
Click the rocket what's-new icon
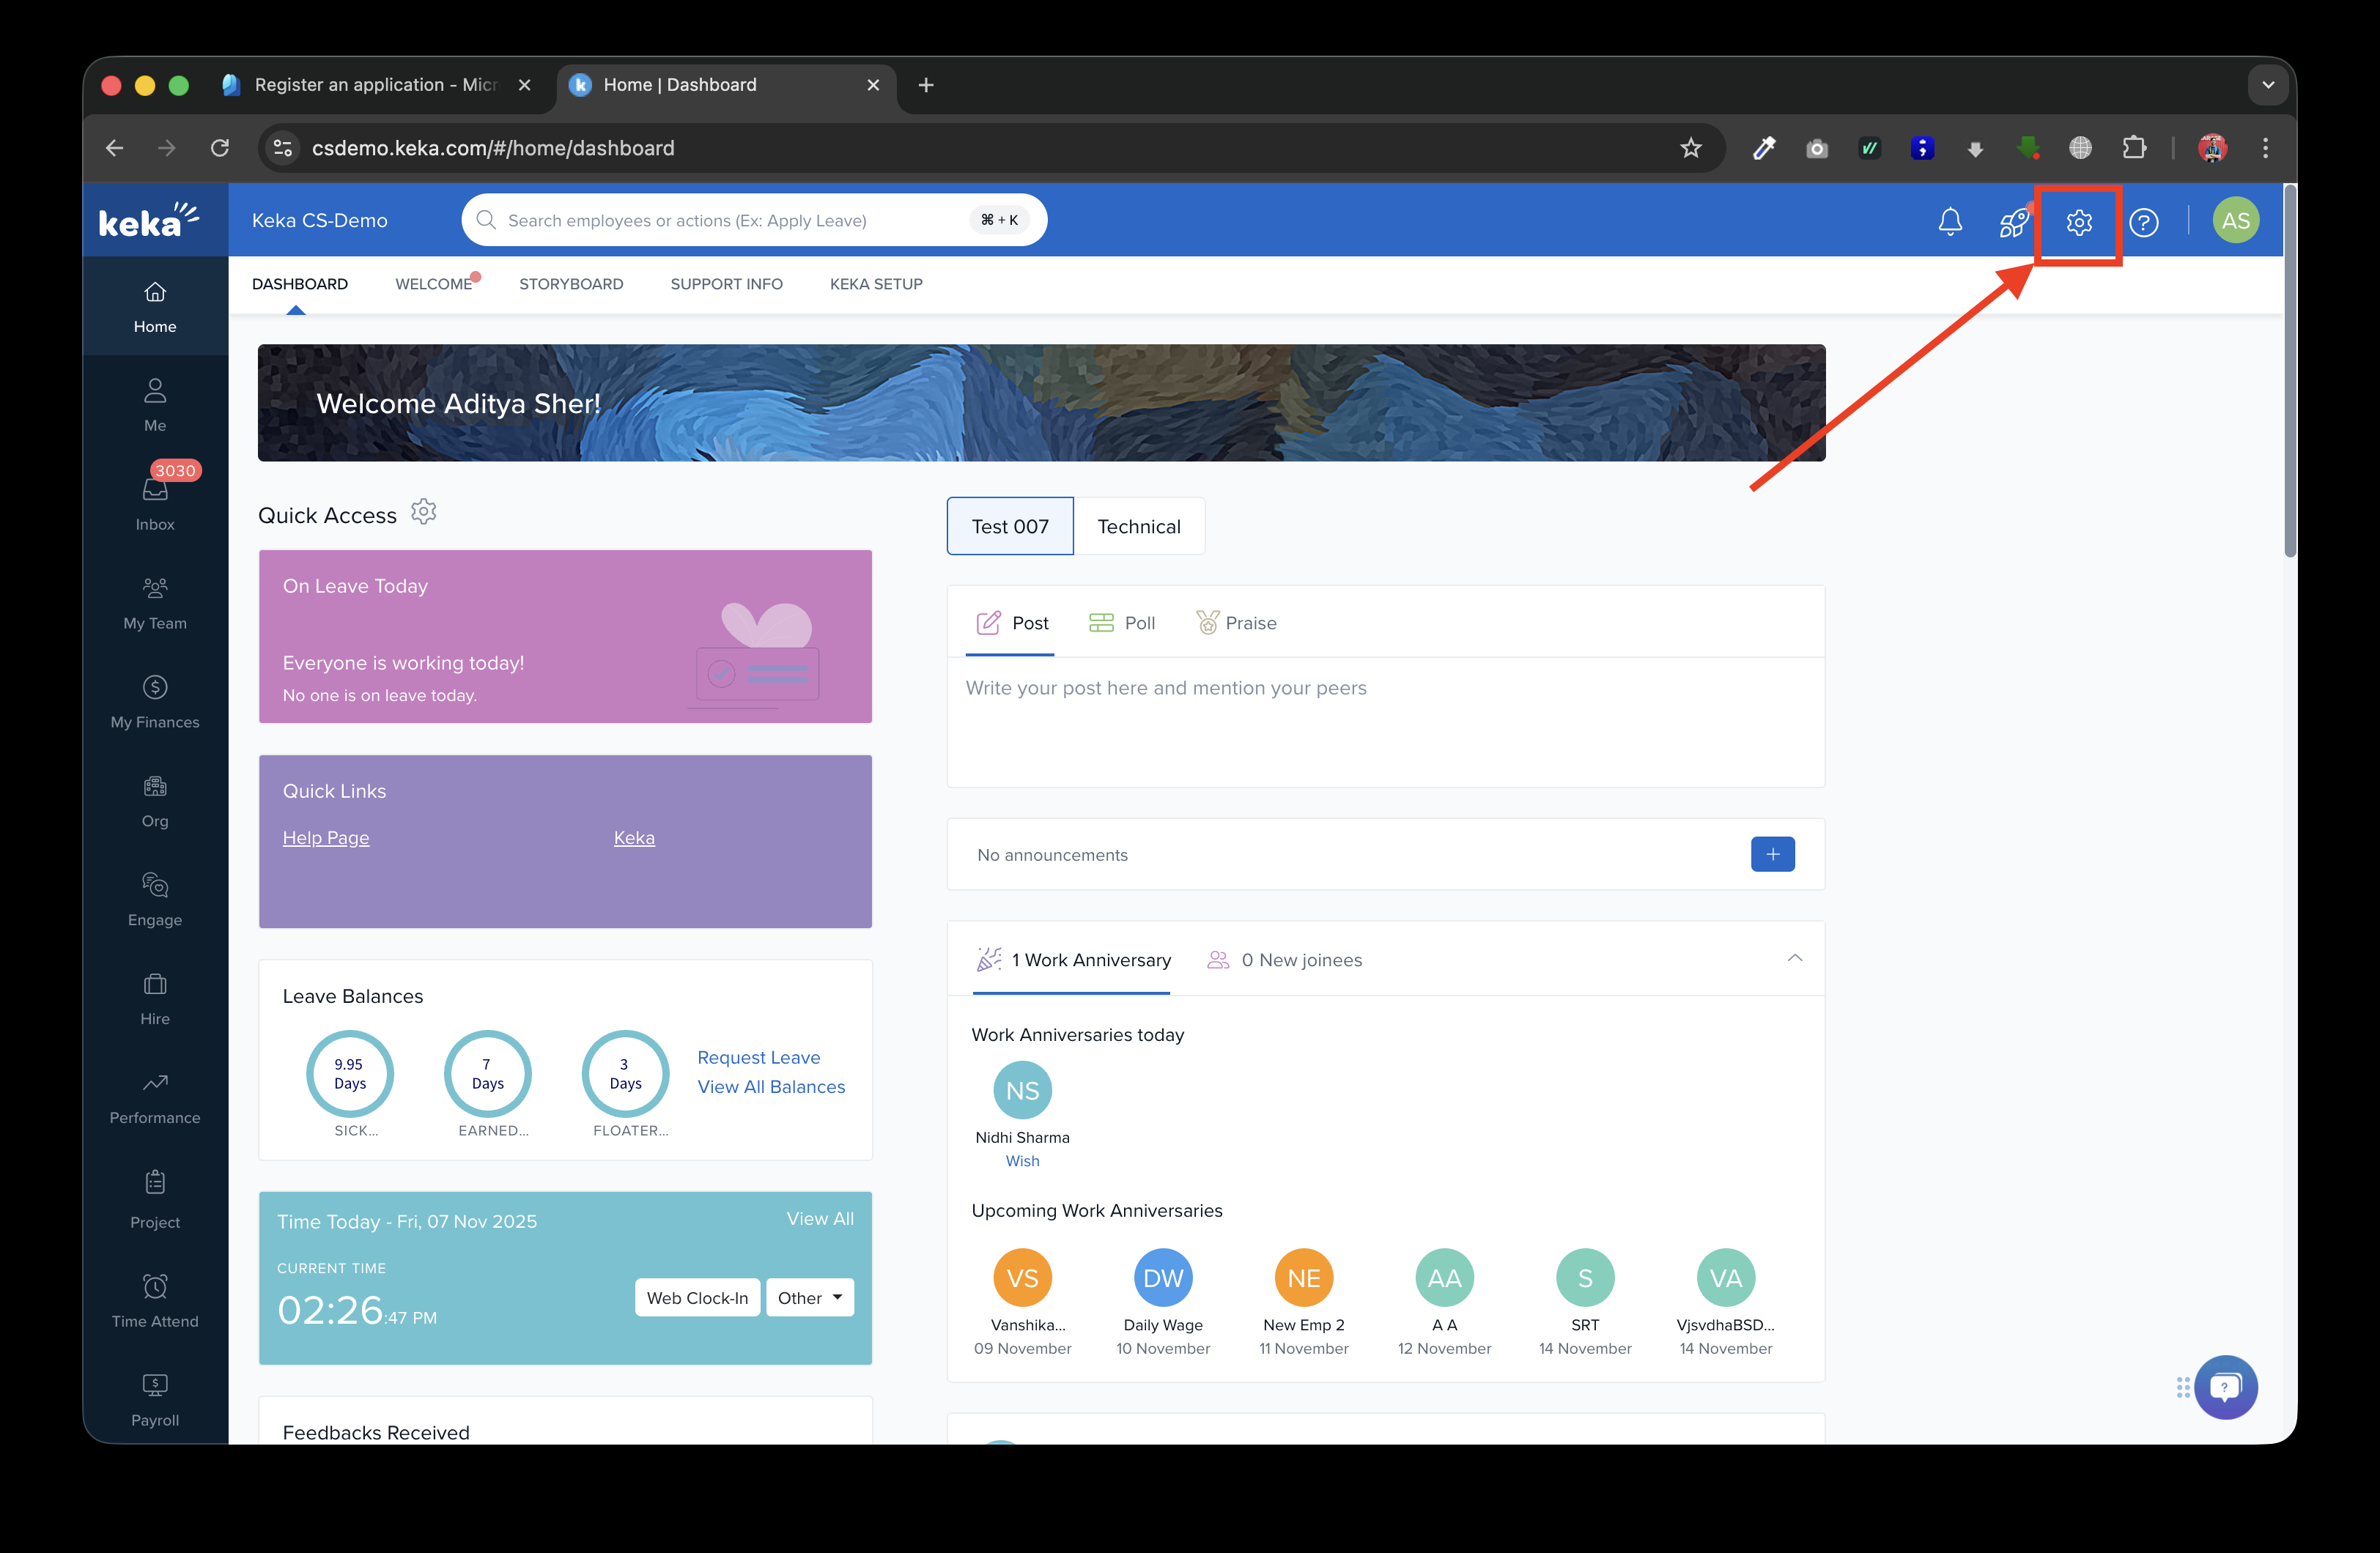pos(2013,221)
